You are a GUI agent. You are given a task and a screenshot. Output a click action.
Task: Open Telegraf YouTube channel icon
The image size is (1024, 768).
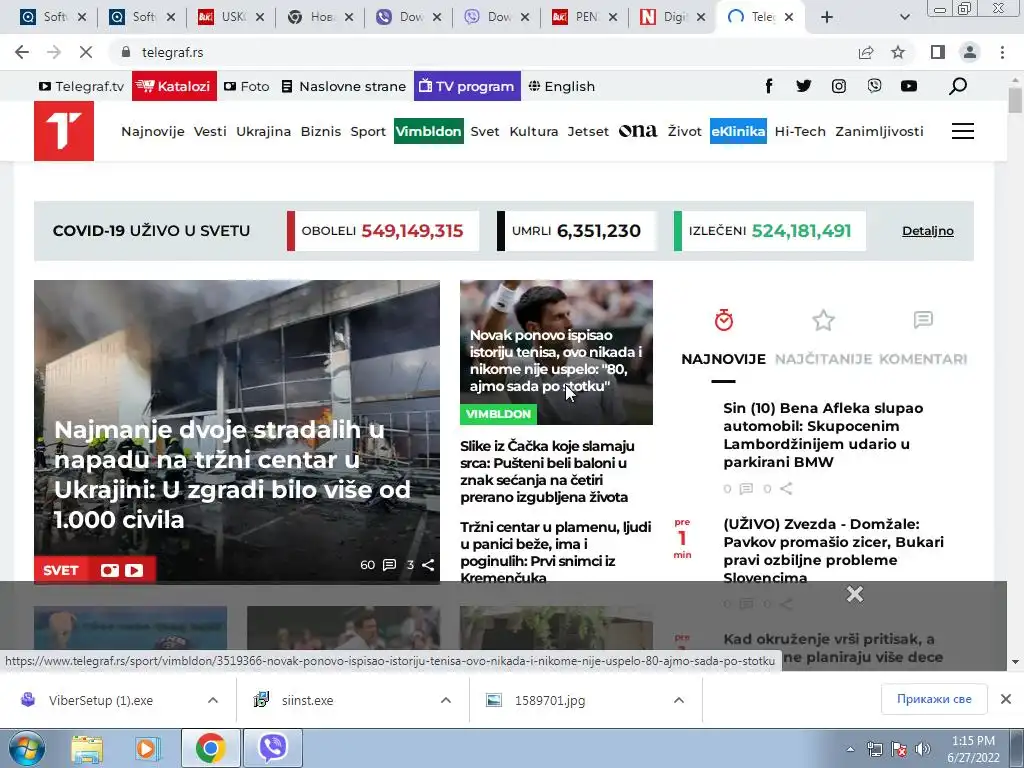click(x=908, y=86)
